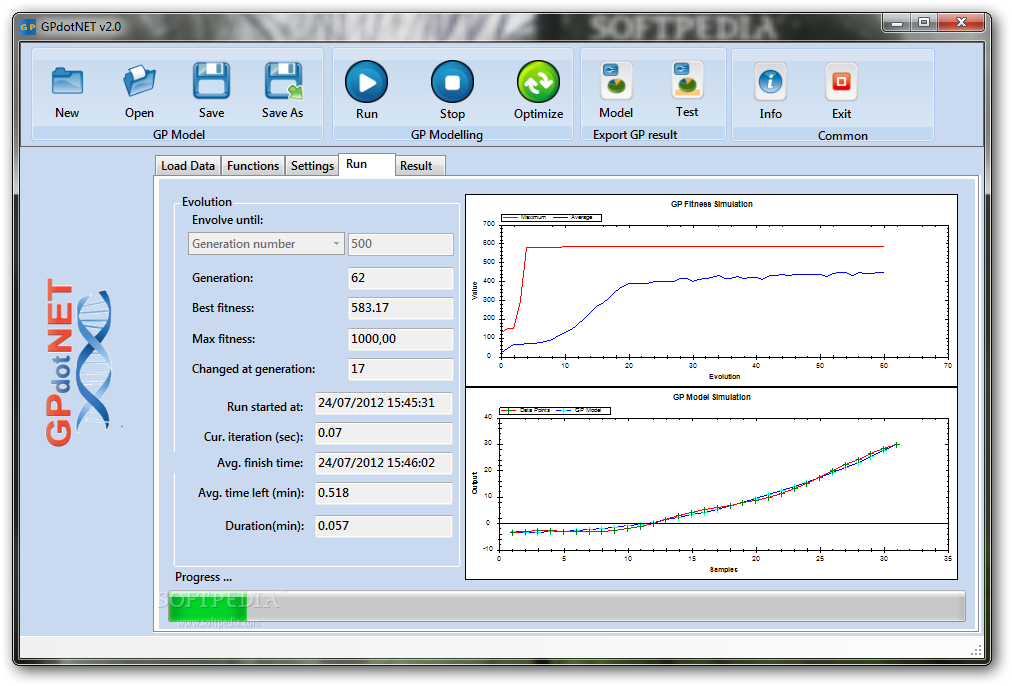
Task: Click the green progress bar
Action: click(565, 606)
